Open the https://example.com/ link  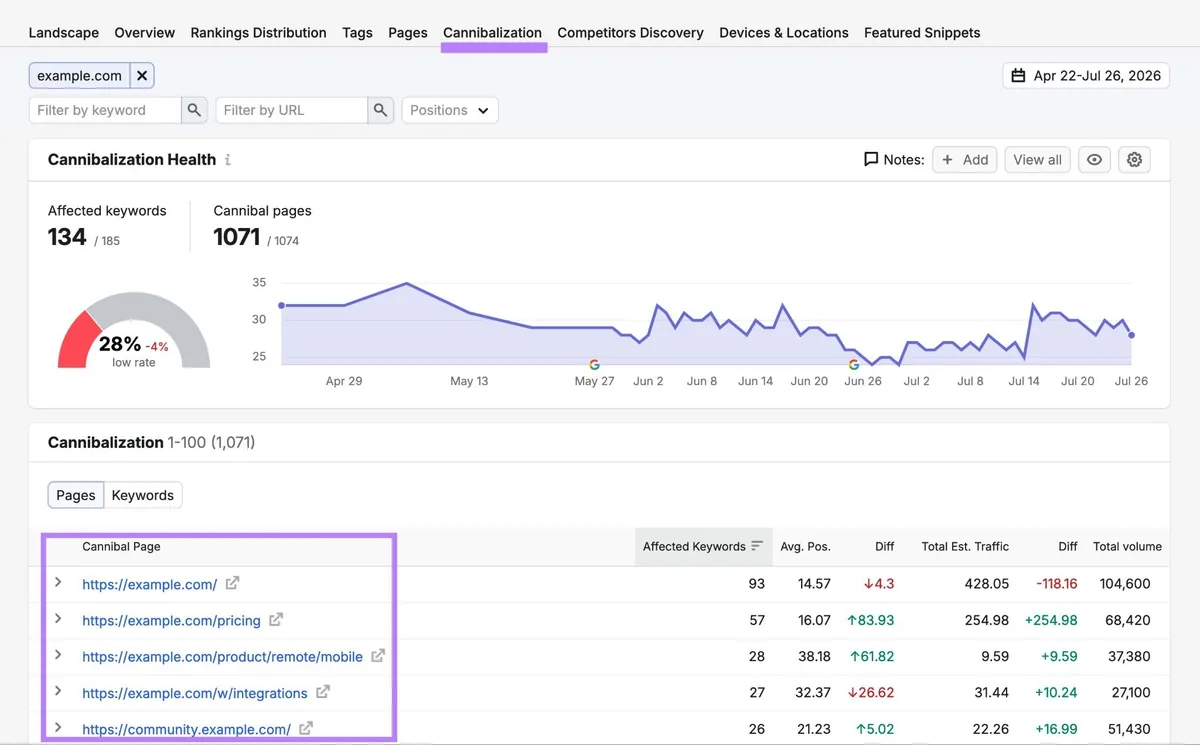(150, 584)
